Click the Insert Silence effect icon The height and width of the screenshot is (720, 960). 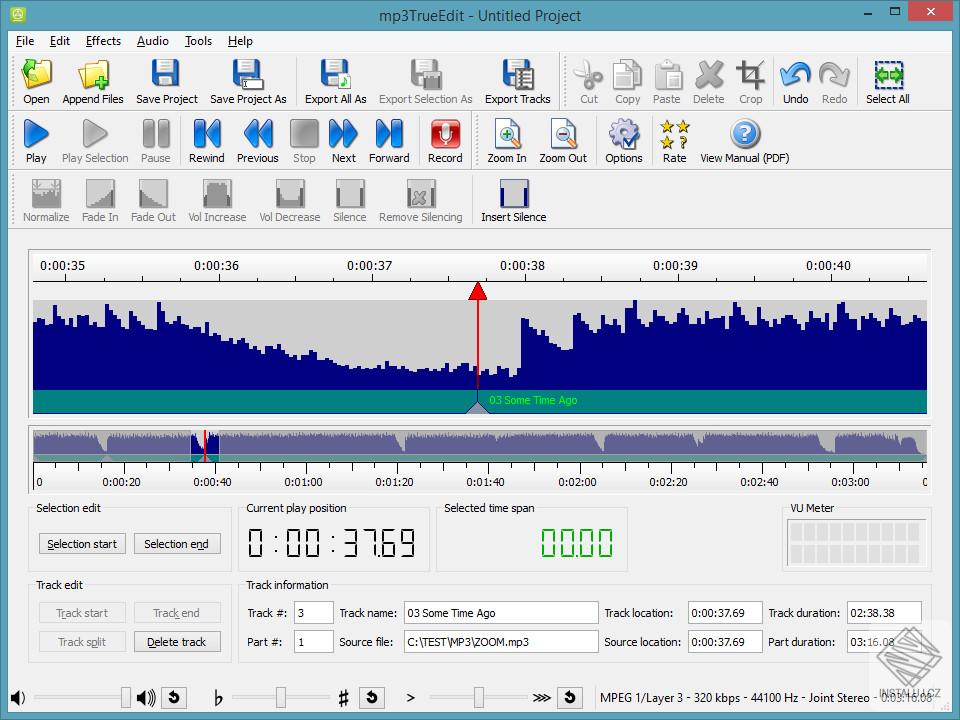click(x=513, y=194)
